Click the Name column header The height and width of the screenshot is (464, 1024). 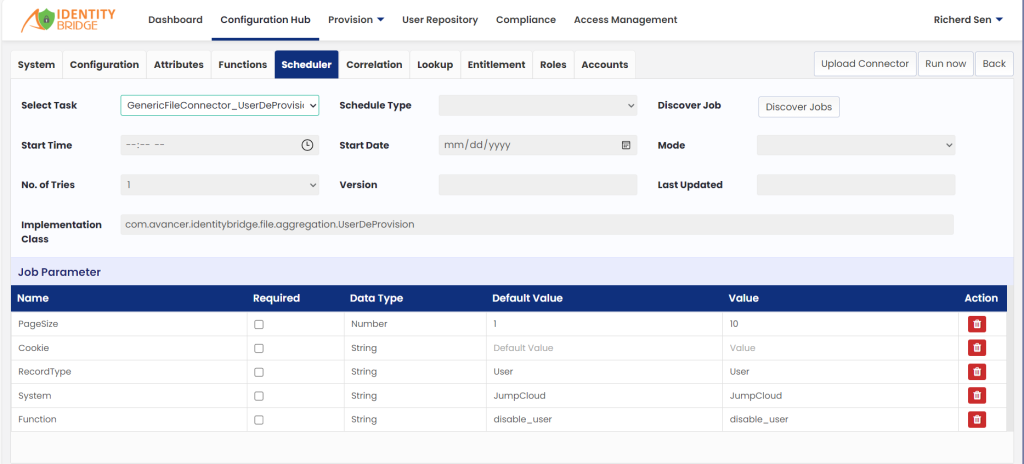33,298
